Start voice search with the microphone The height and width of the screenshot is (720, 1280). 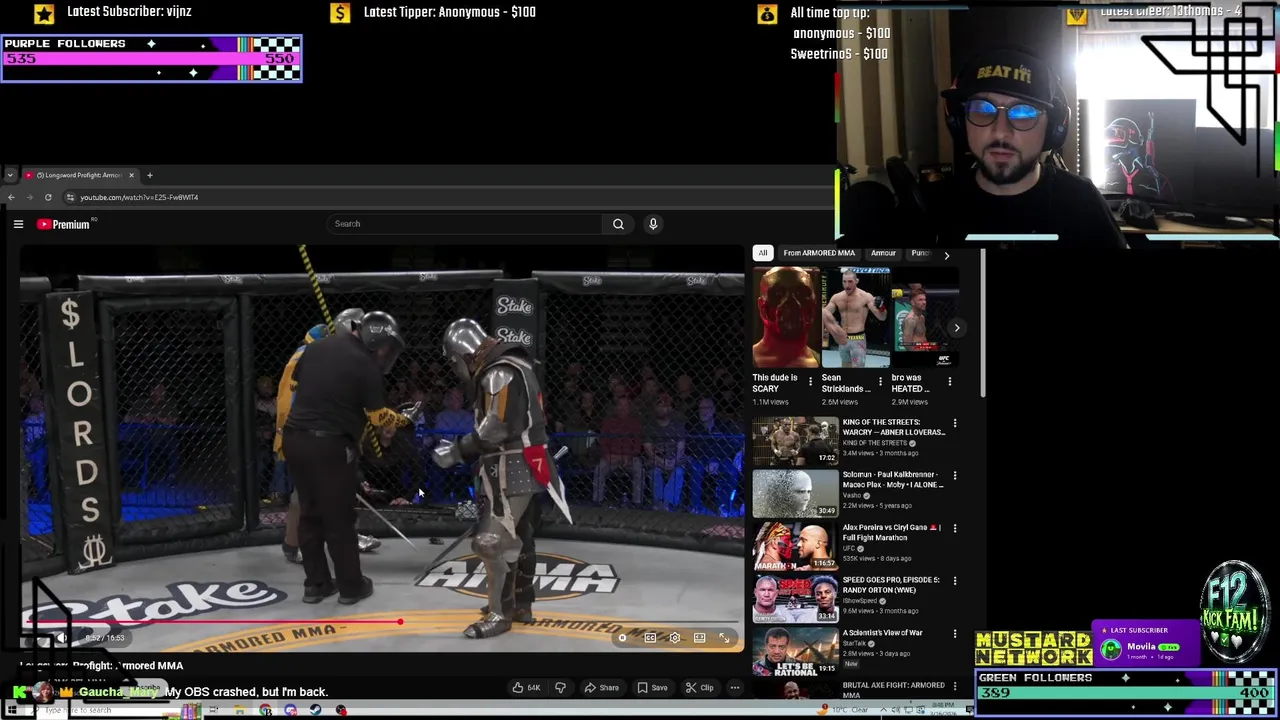[653, 224]
